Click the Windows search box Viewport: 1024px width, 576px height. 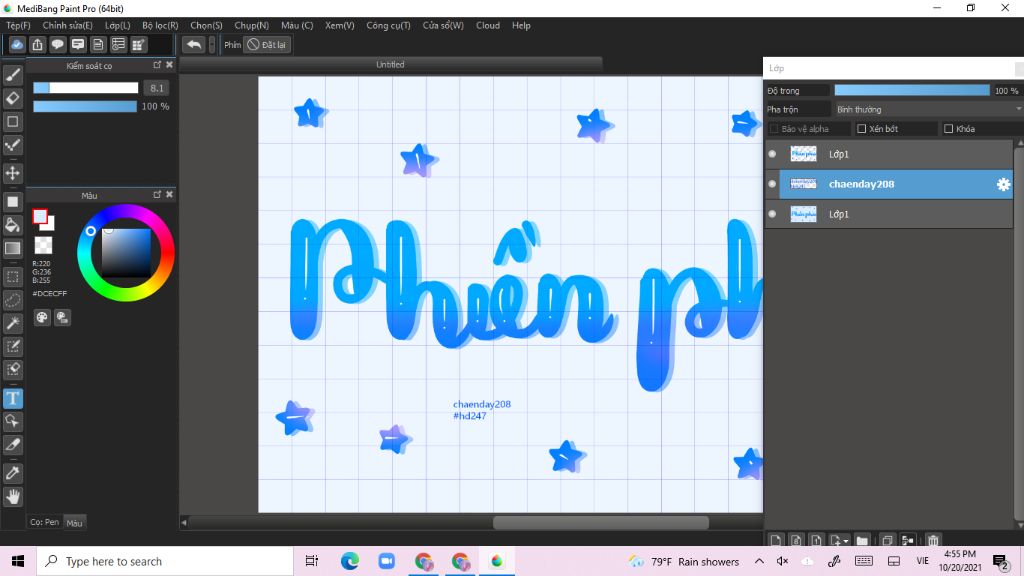tap(165, 562)
